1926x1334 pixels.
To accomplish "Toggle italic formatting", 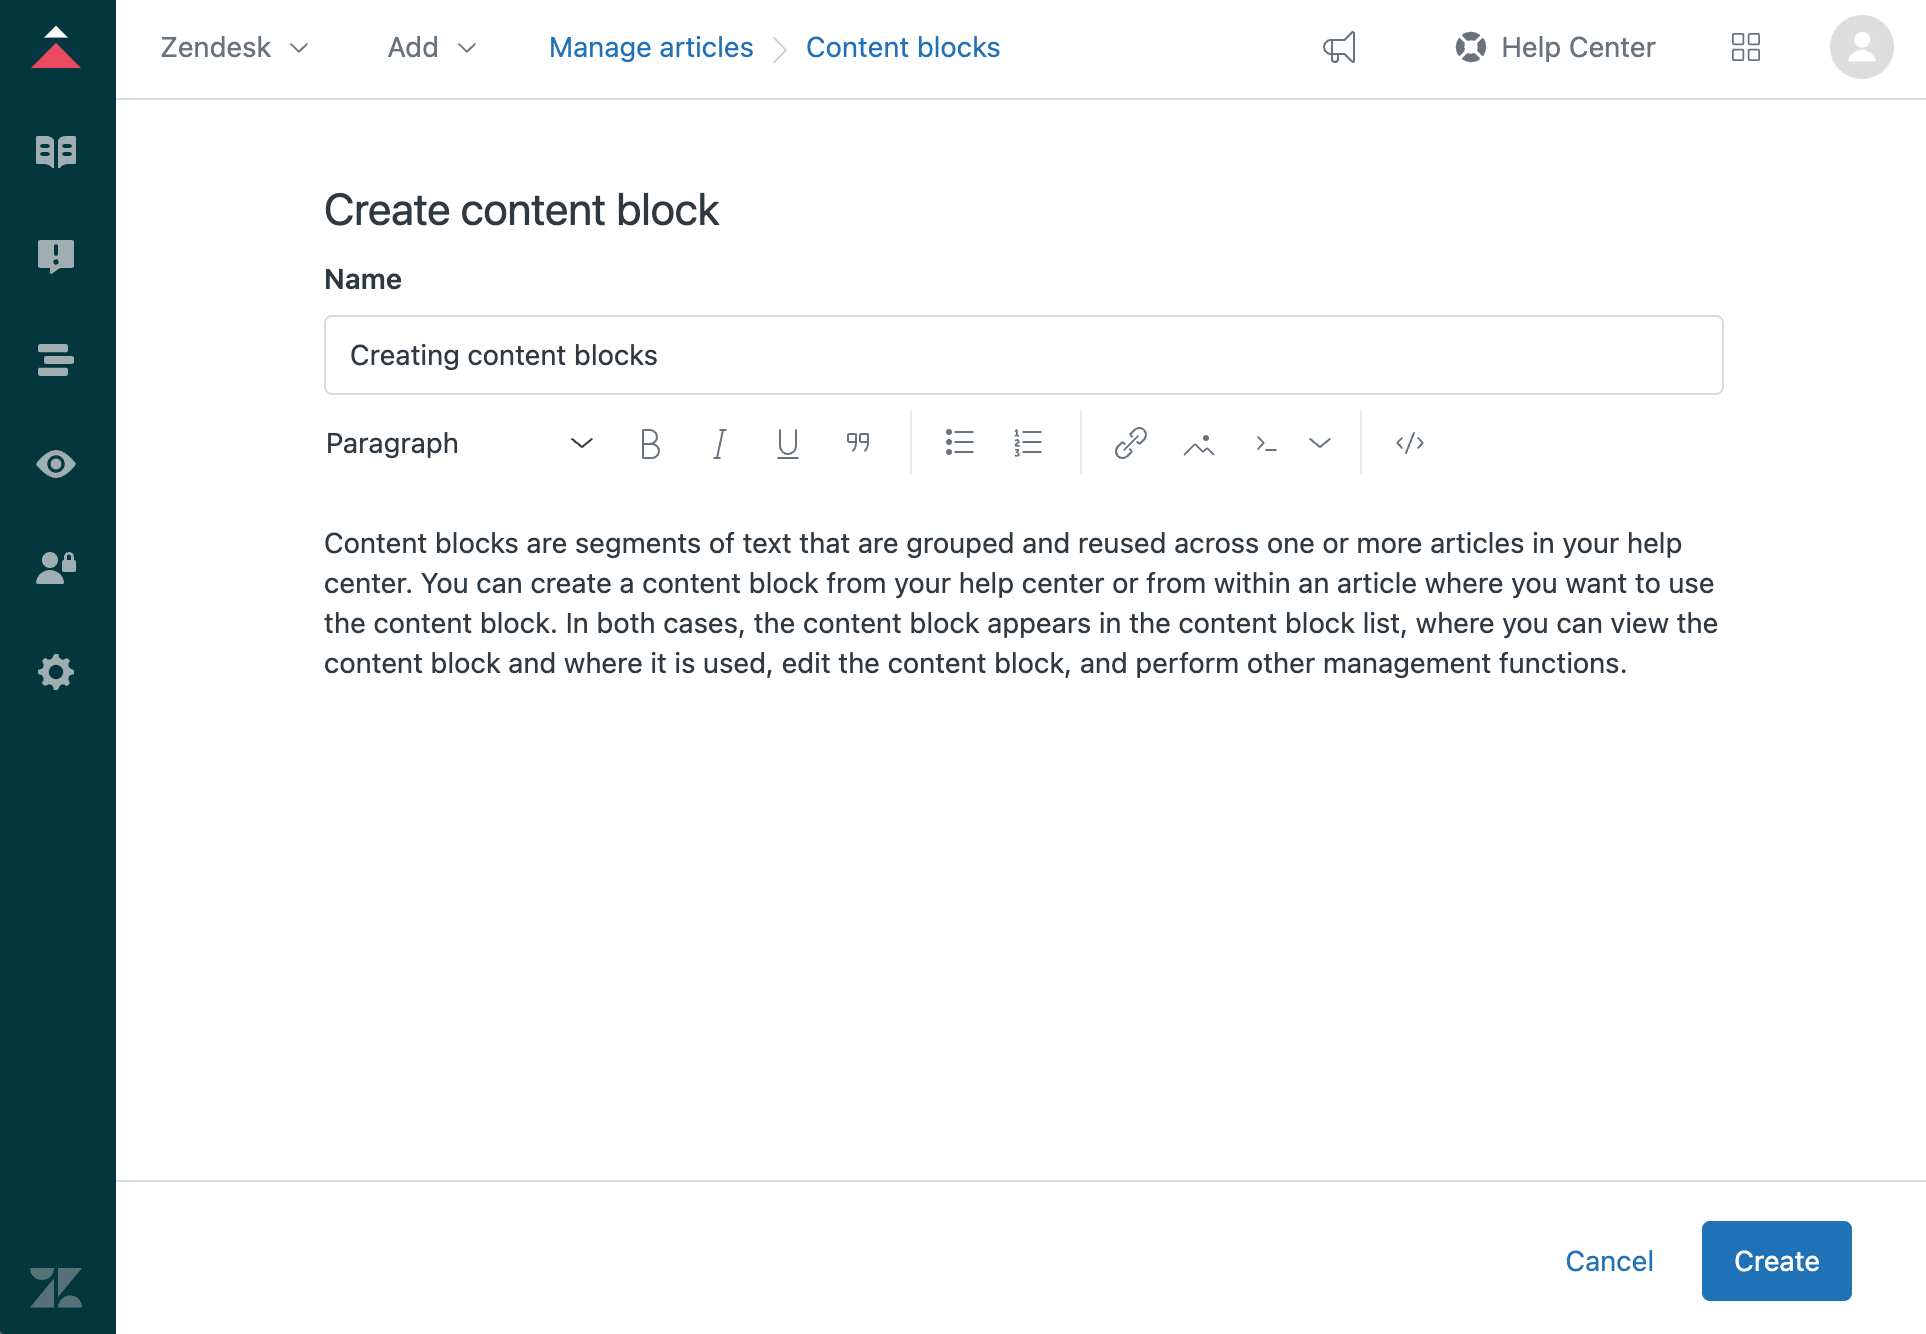I will click(x=718, y=443).
